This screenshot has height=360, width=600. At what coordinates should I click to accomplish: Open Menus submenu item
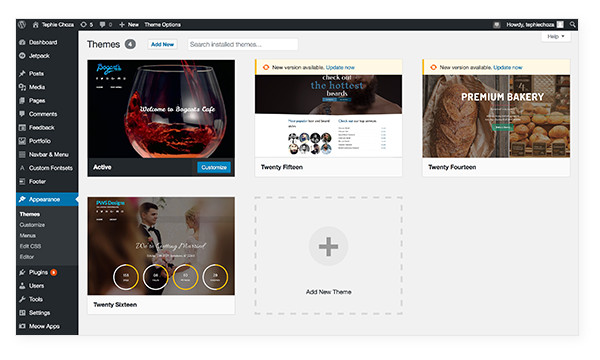[28, 236]
